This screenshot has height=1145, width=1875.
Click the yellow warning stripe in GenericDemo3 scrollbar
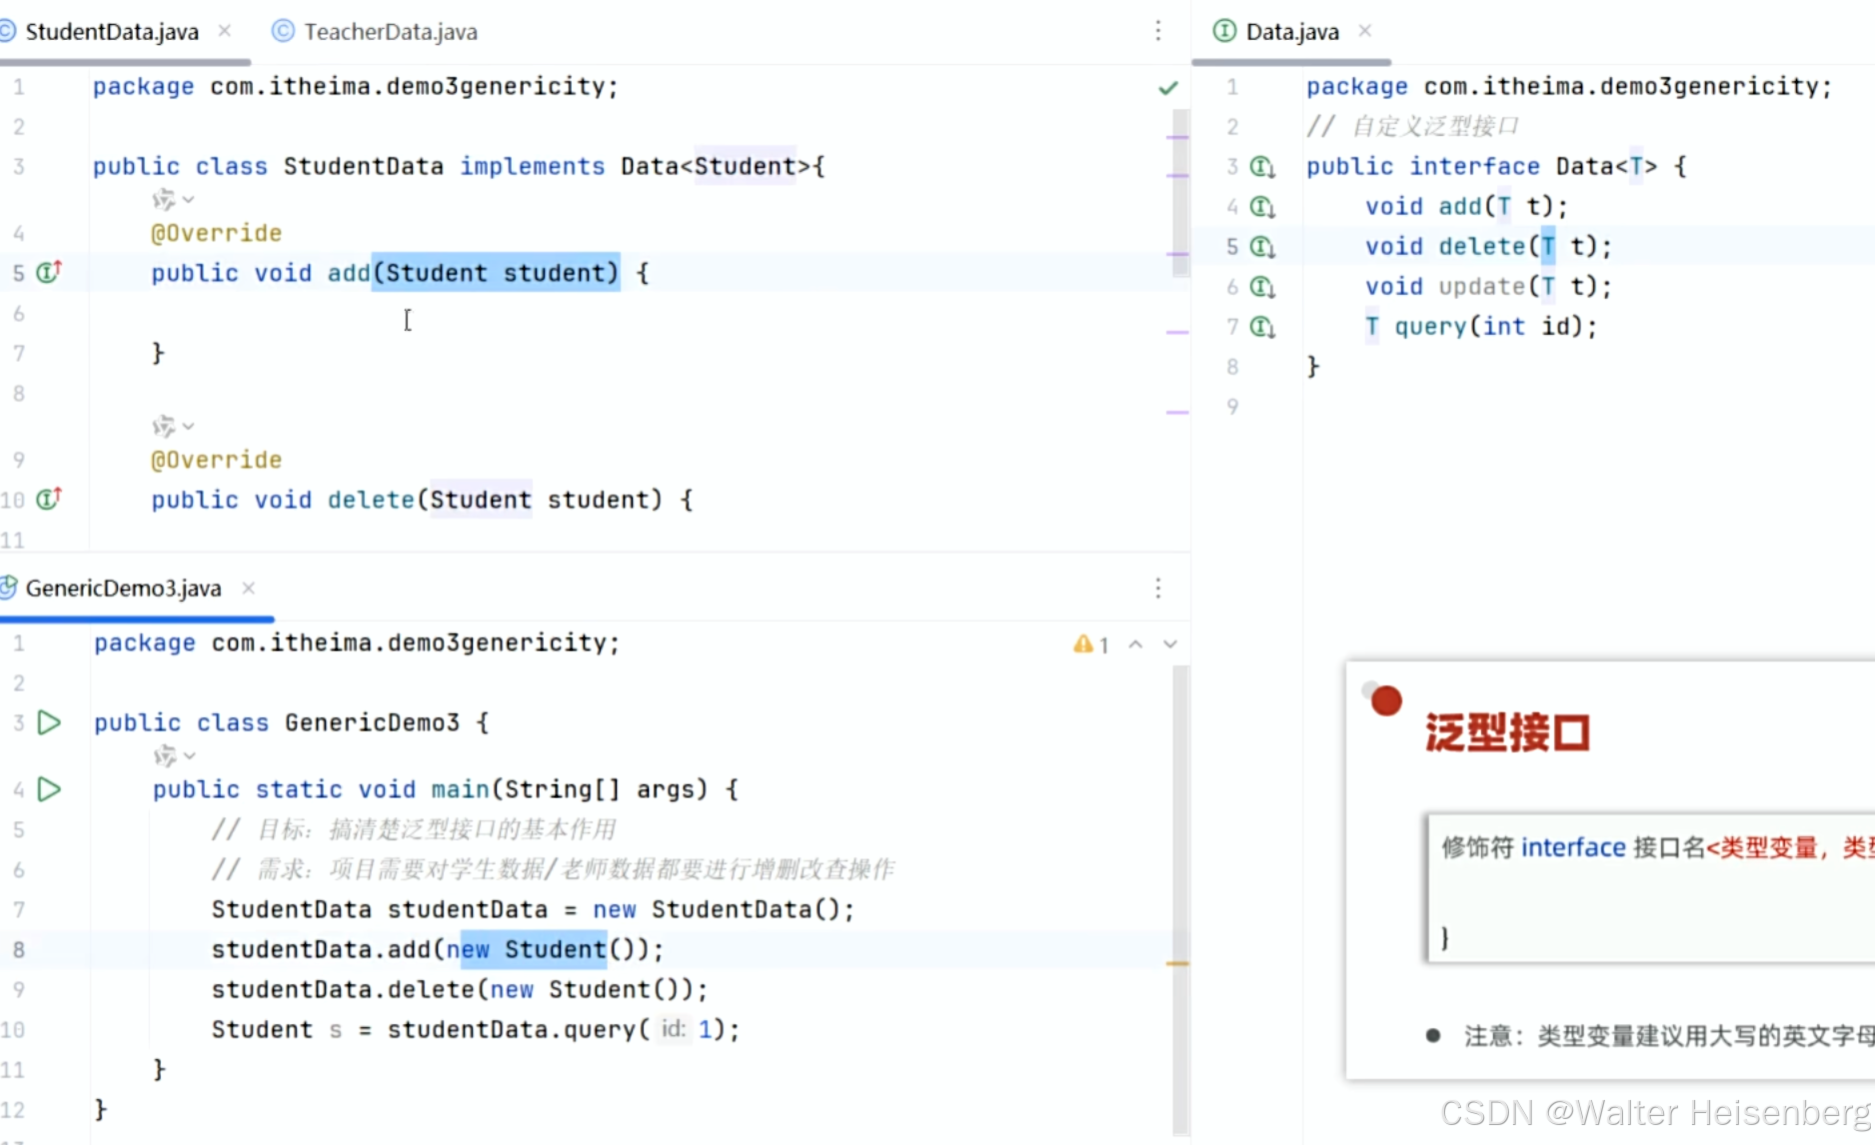tap(1178, 963)
